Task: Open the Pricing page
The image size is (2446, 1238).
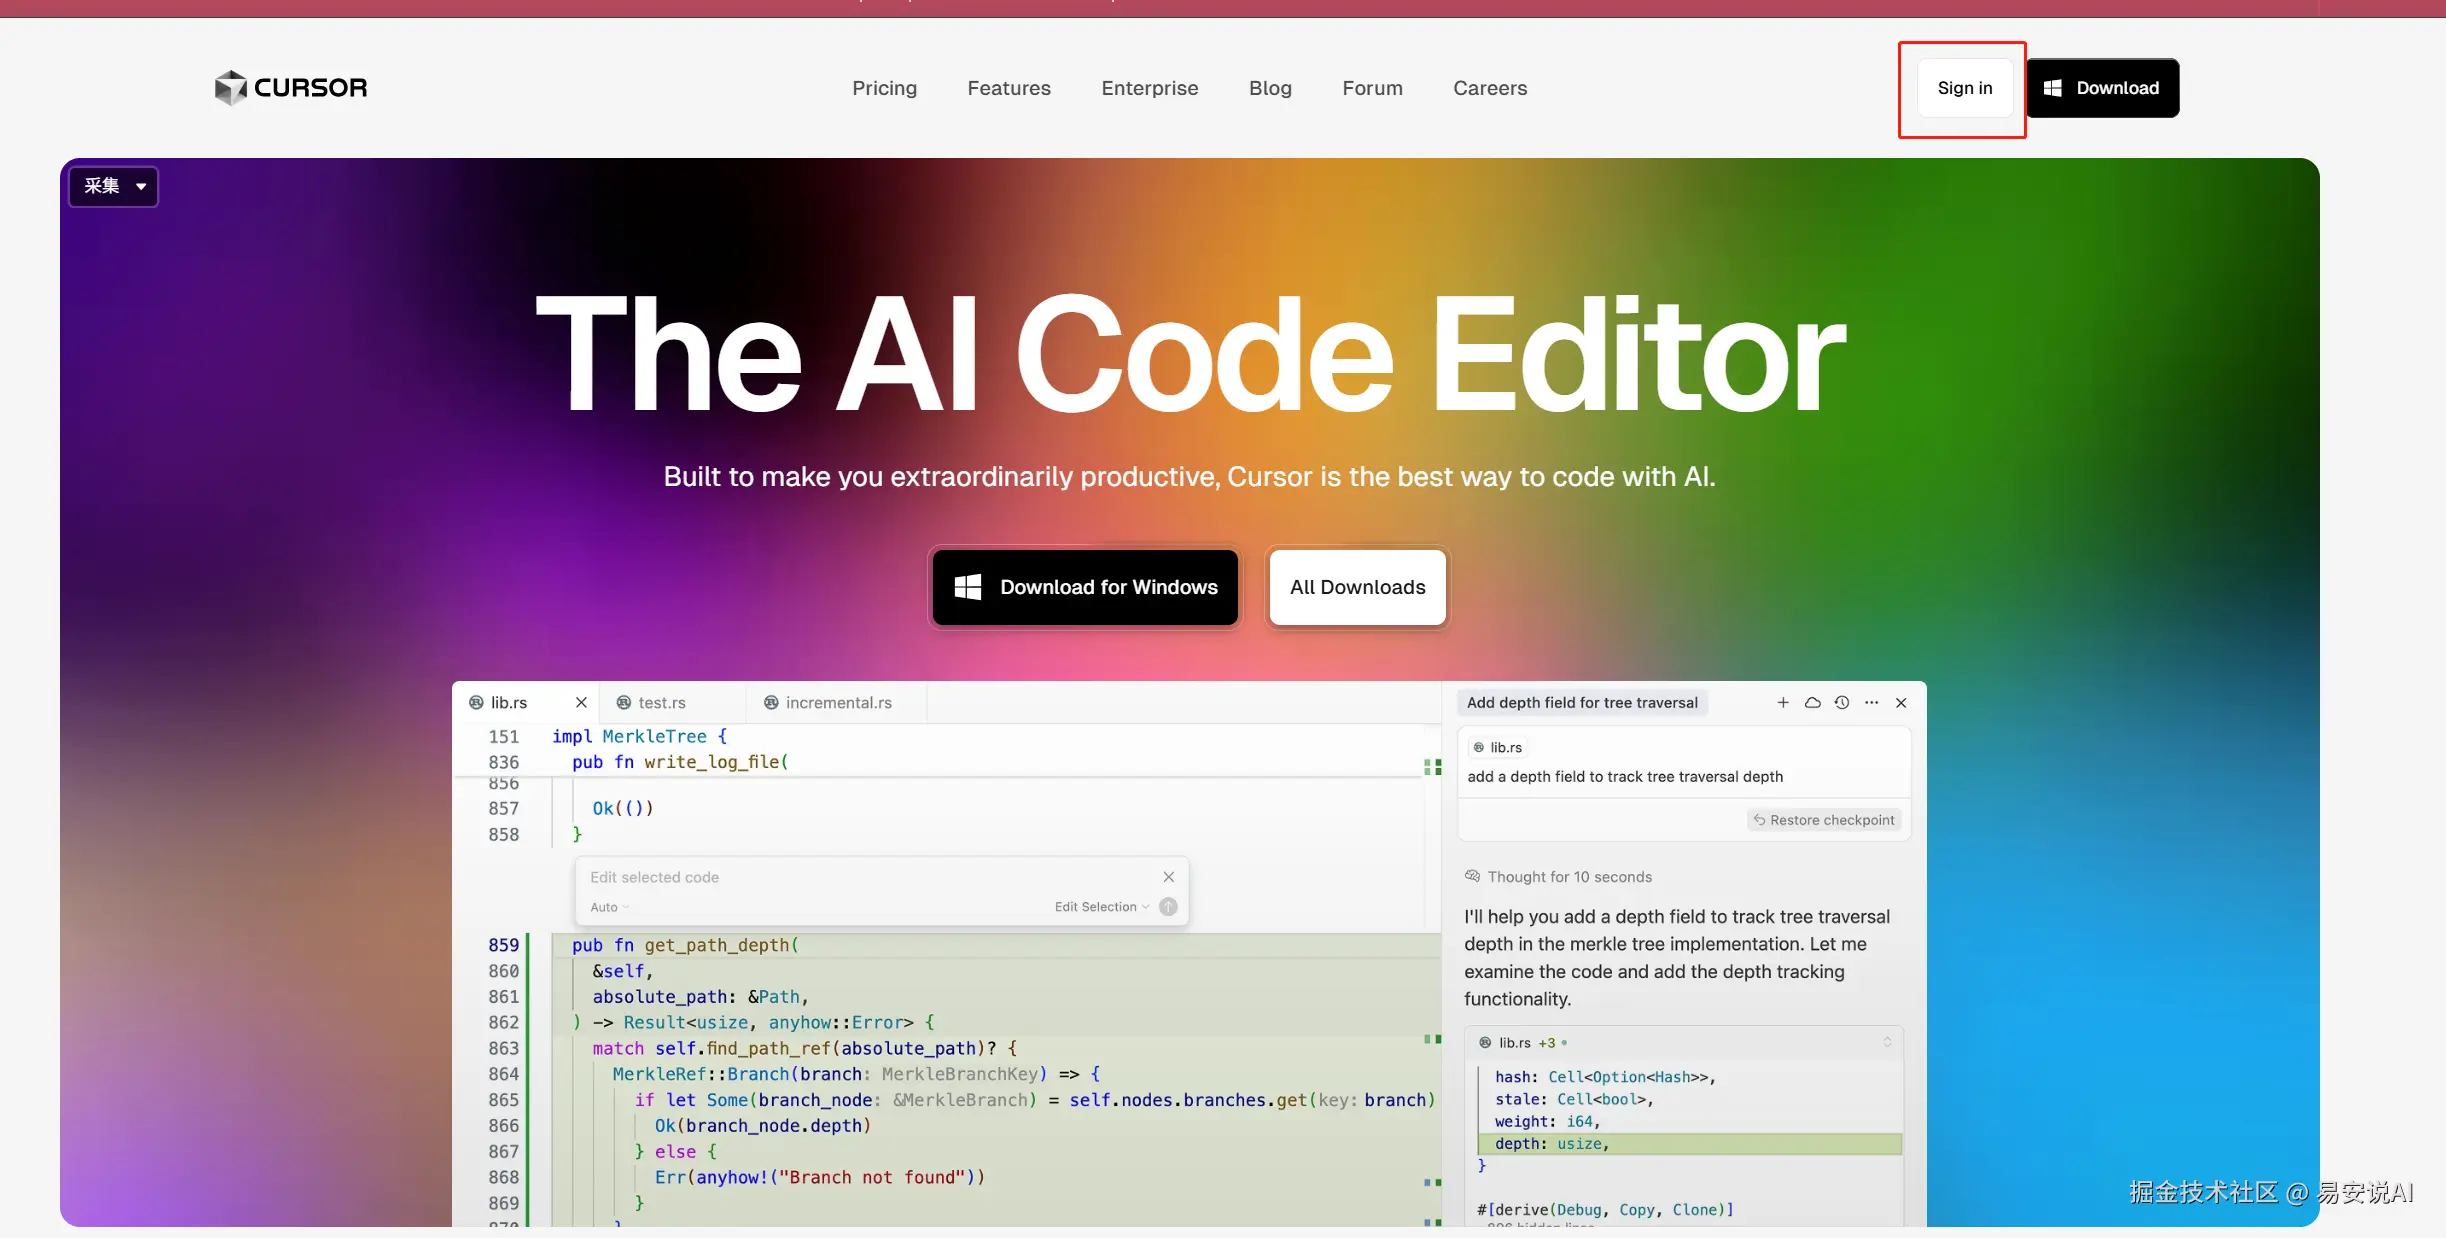Action: pyautogui.click(x=884, y=88)
